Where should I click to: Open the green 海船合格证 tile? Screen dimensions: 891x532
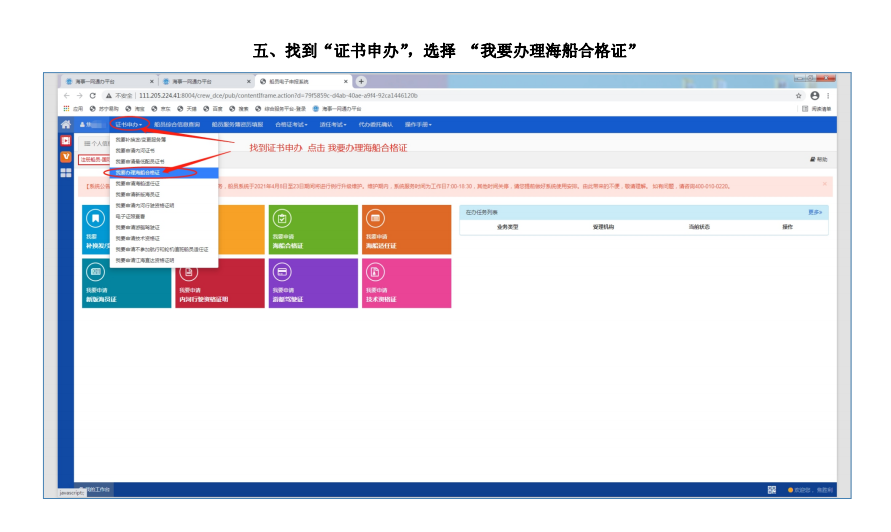coord(313,230)
